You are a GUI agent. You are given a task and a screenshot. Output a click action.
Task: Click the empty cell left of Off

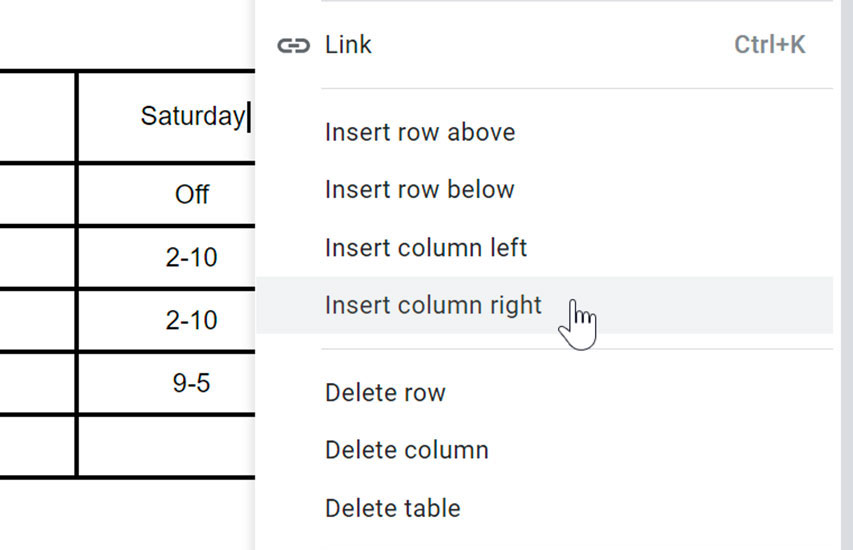pyautogui.click(x=36, y=194)
